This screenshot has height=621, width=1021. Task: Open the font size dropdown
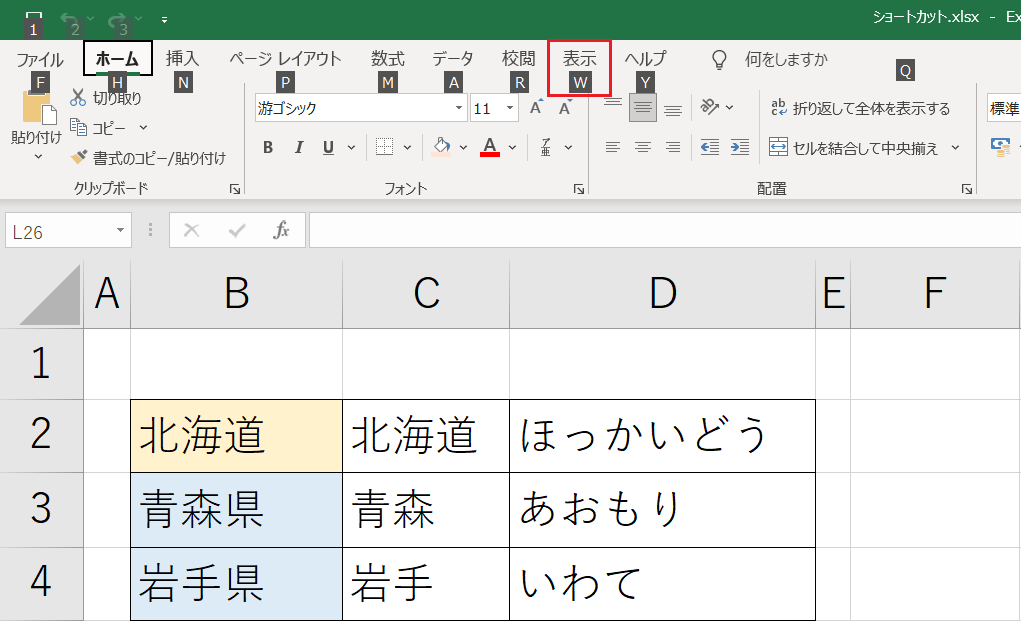[x=510, y=108]
